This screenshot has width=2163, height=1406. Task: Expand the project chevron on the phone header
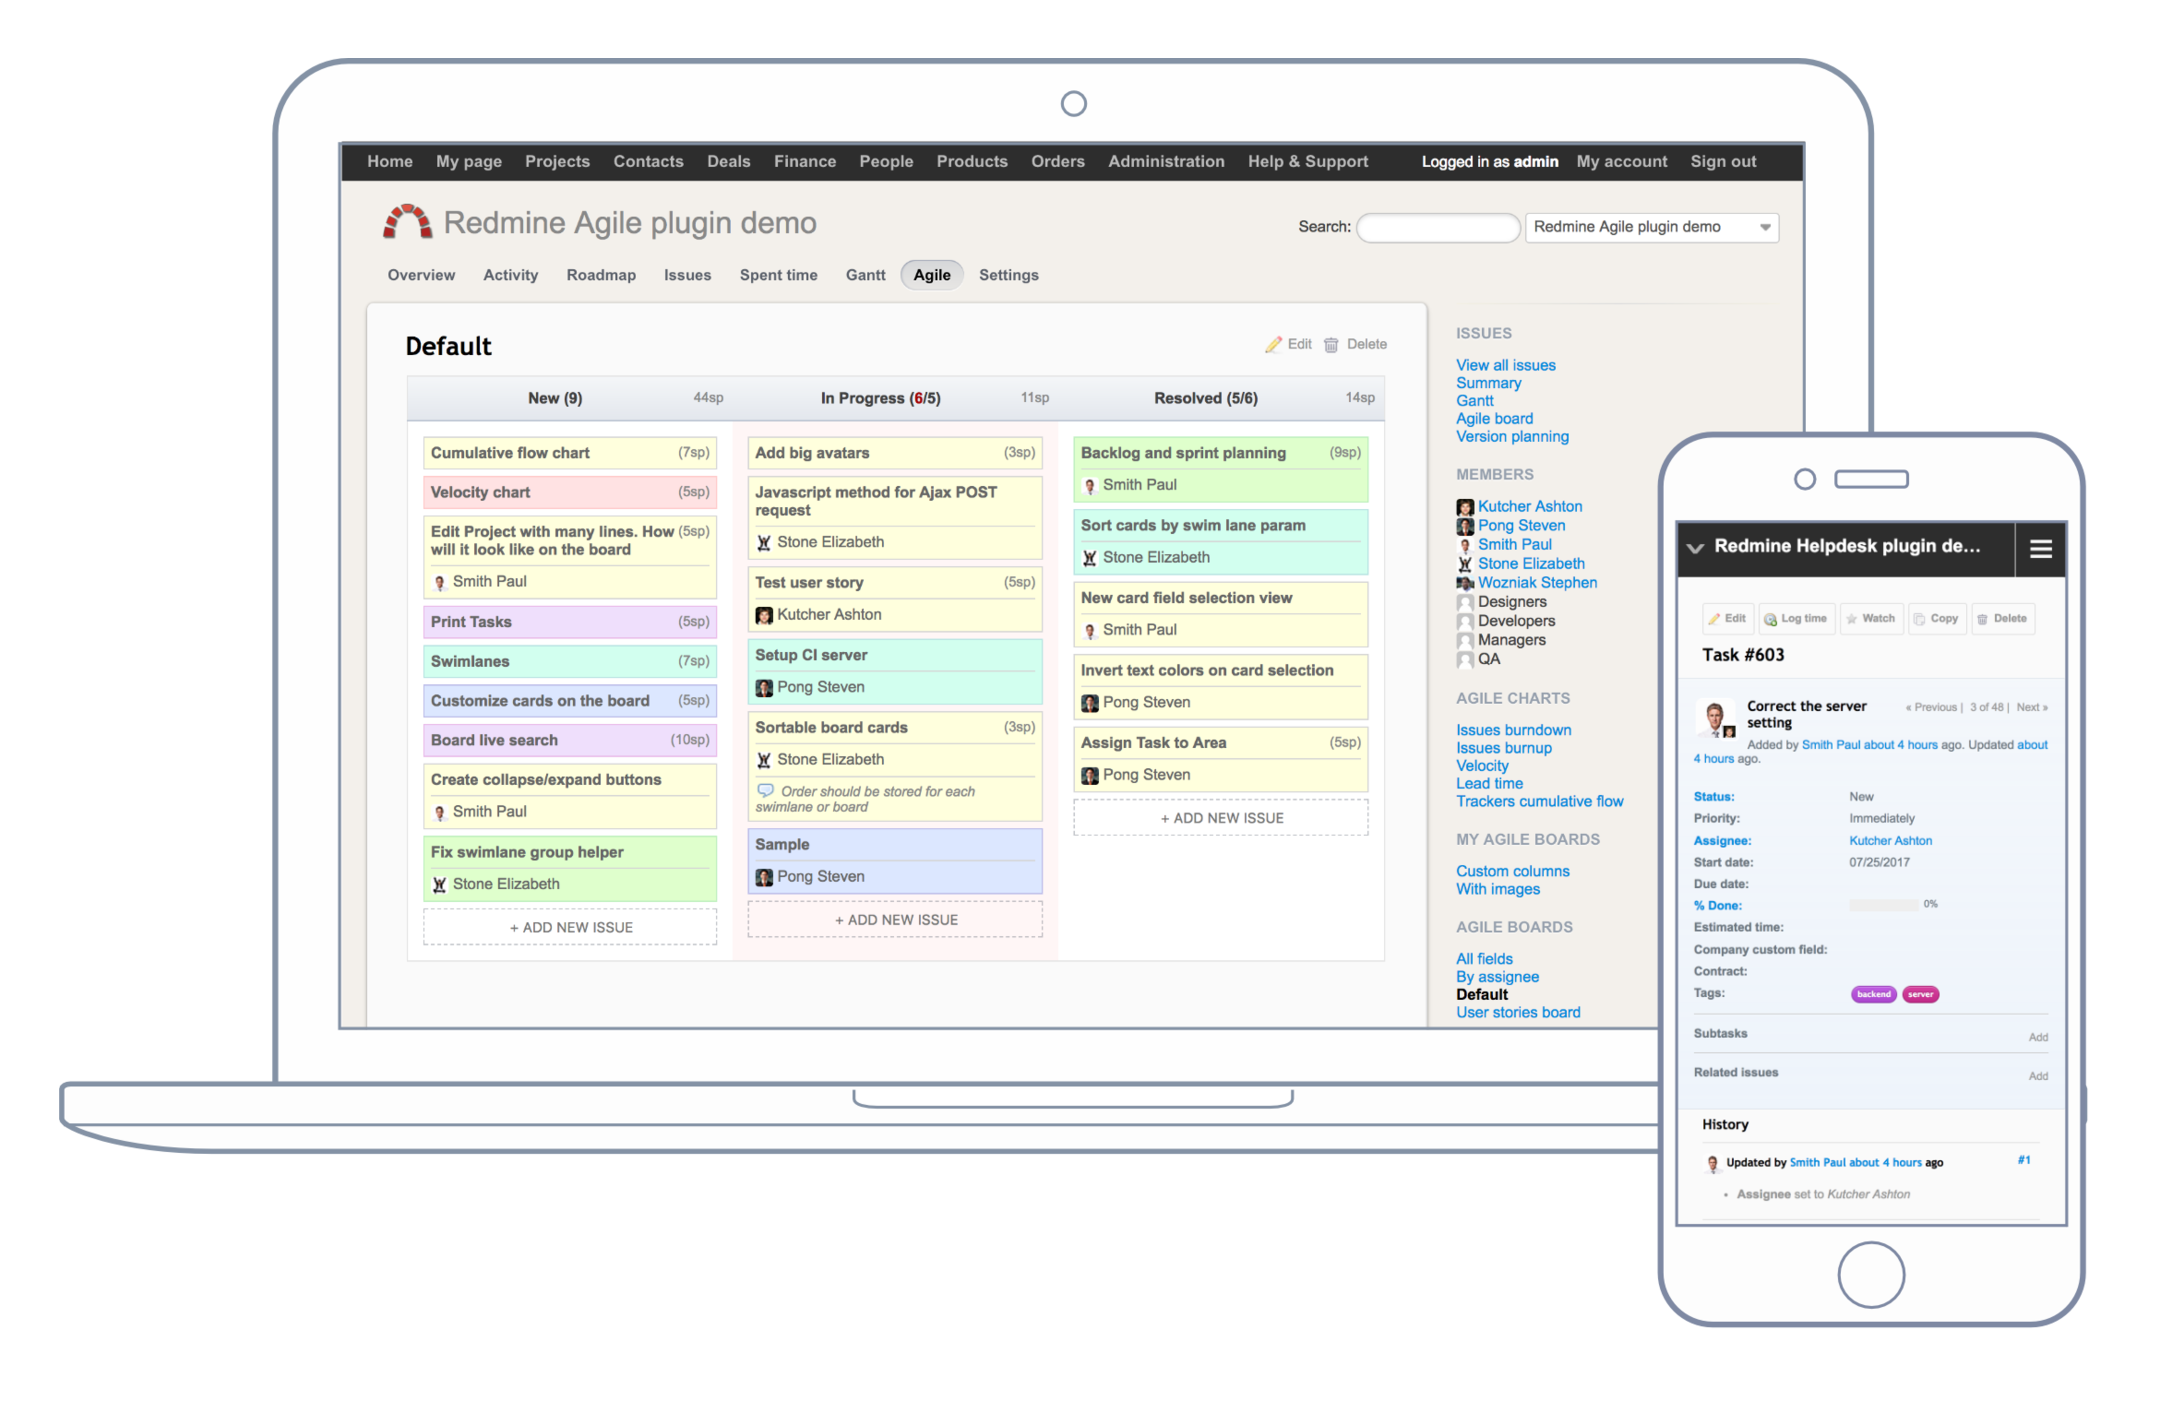point(1695,548)
